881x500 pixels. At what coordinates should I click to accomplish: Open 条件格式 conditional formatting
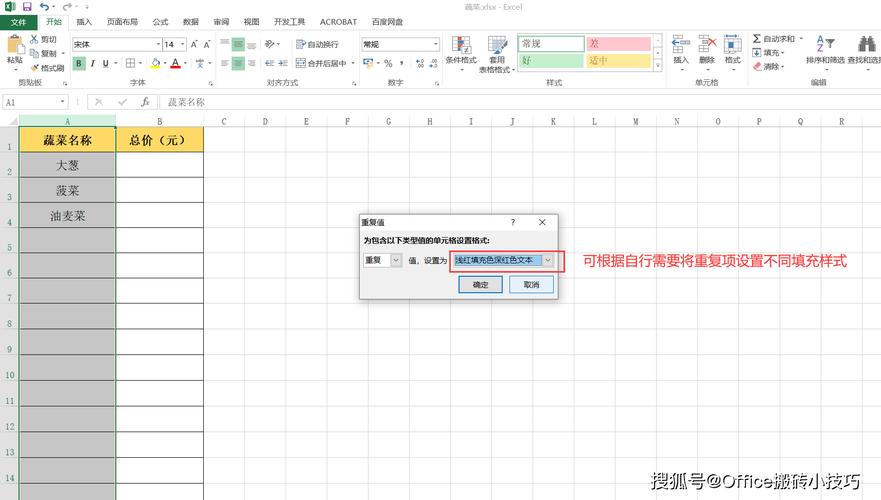pos(461,51)
